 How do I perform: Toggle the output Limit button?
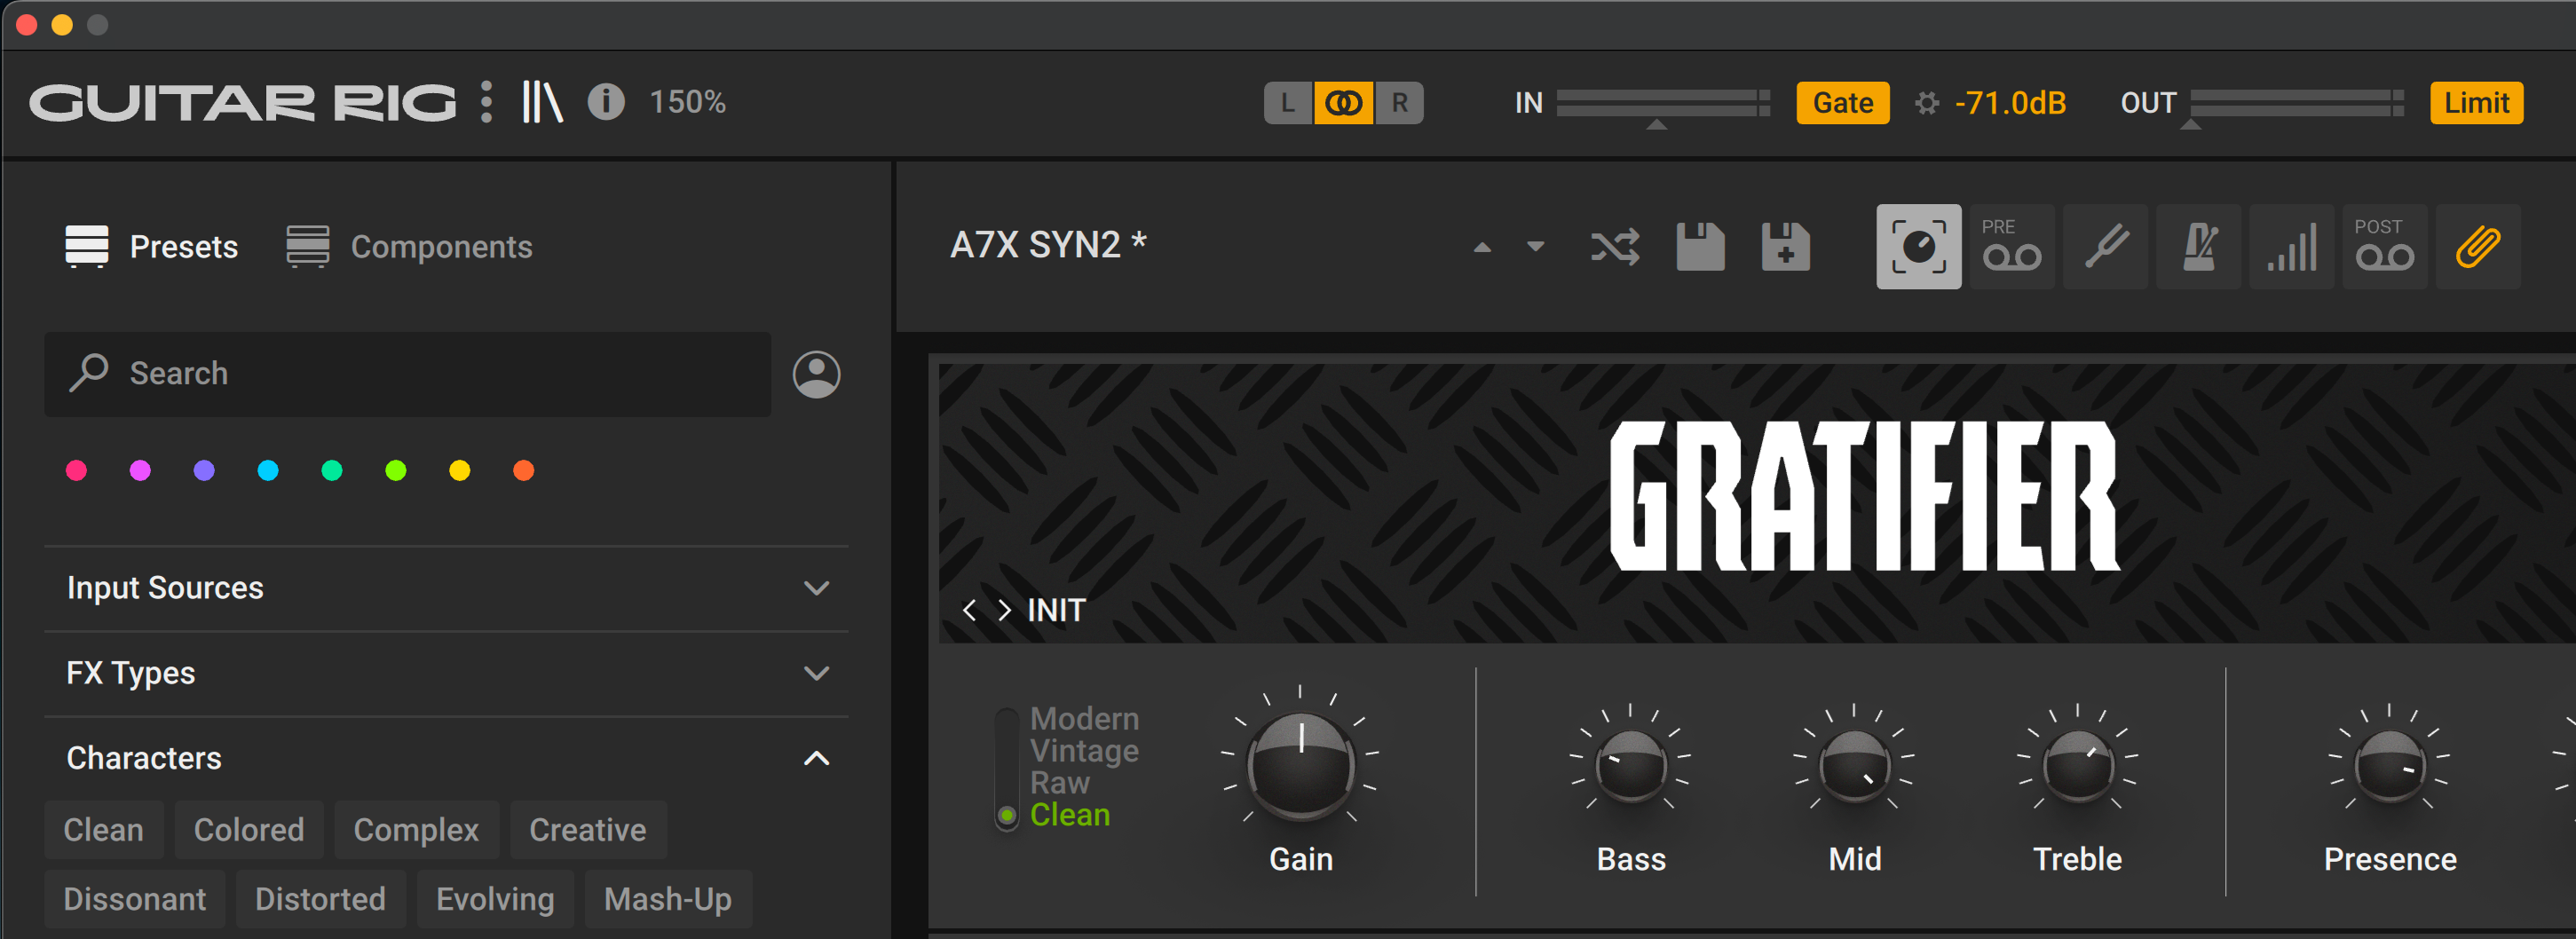(2476, 103)
